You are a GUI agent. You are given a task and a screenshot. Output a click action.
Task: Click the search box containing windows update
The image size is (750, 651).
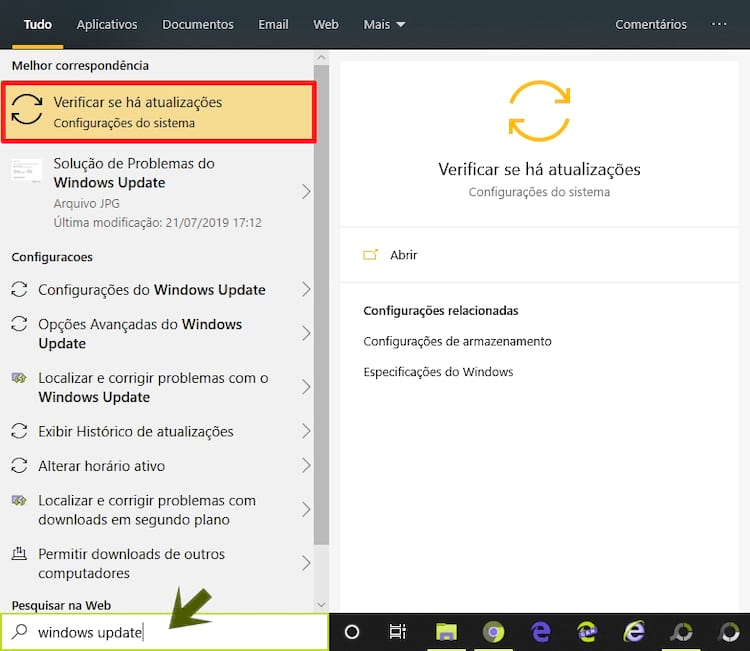point(165,632)
